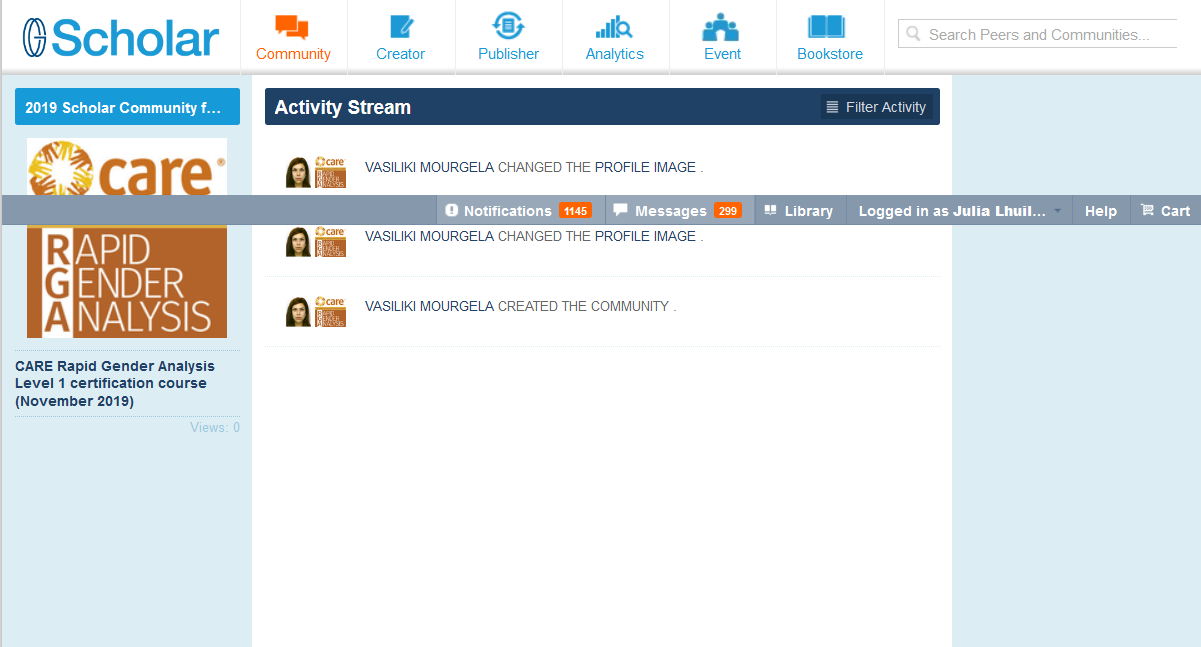Open the Community section icon
Image resolution: width=1201 pixels, height=647 pixels.
[x=292, y=28]
